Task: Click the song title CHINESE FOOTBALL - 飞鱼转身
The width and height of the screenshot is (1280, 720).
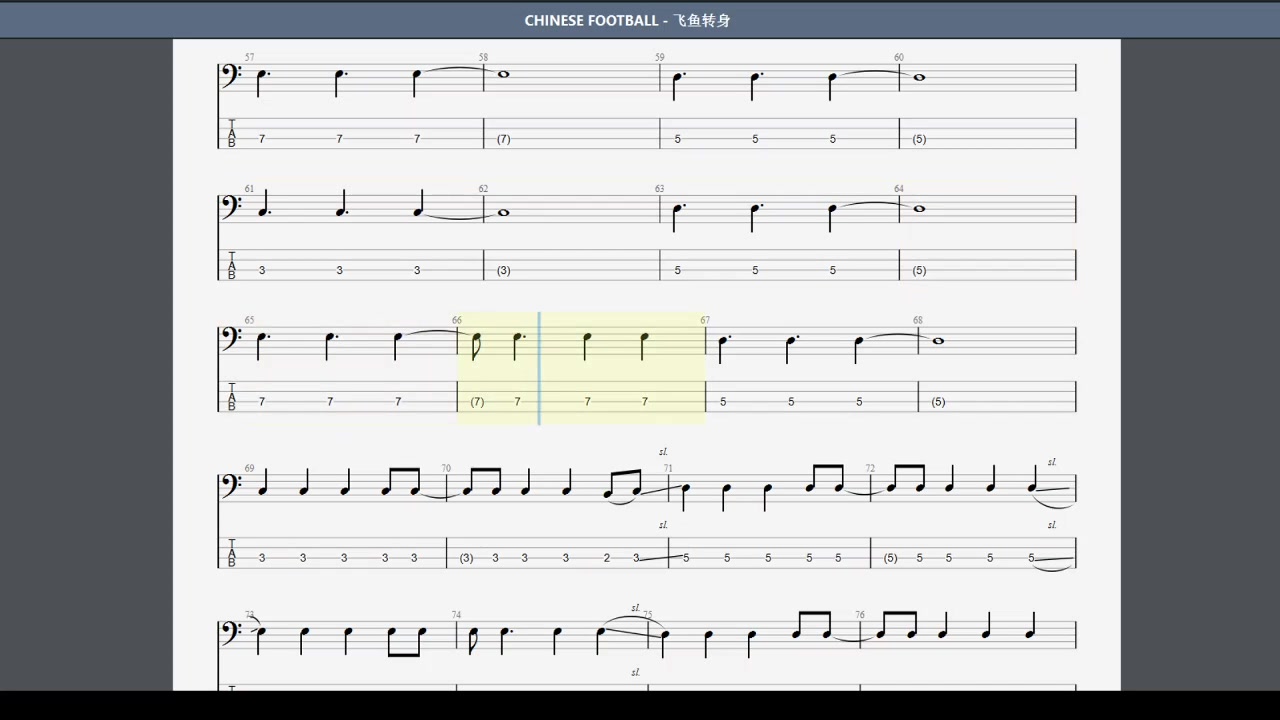Action: click(627, 20)
